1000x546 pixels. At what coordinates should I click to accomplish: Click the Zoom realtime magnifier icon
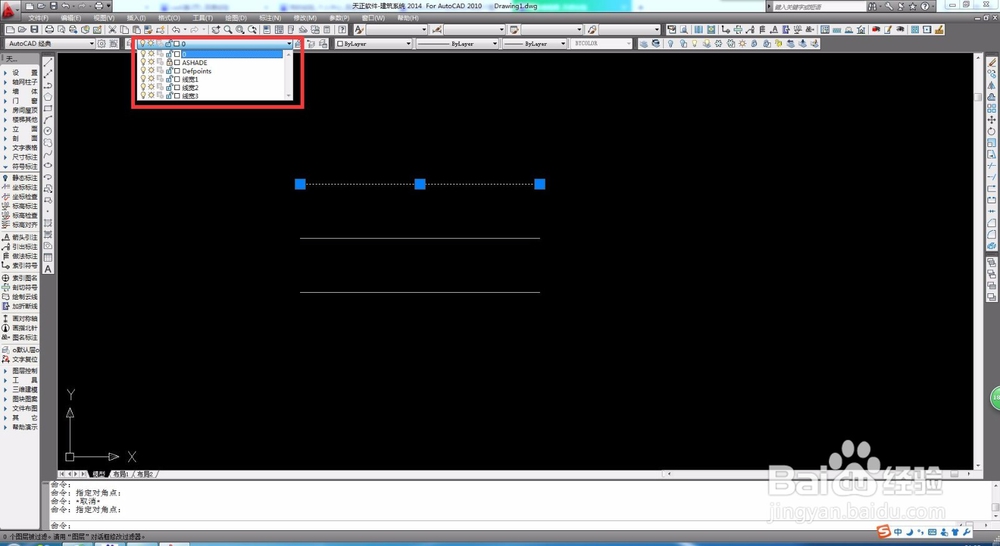pos(228,30)
